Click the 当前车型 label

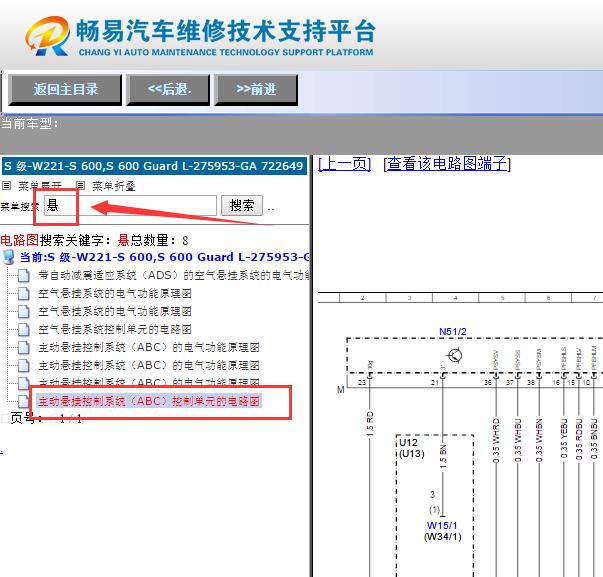point(29,123)
